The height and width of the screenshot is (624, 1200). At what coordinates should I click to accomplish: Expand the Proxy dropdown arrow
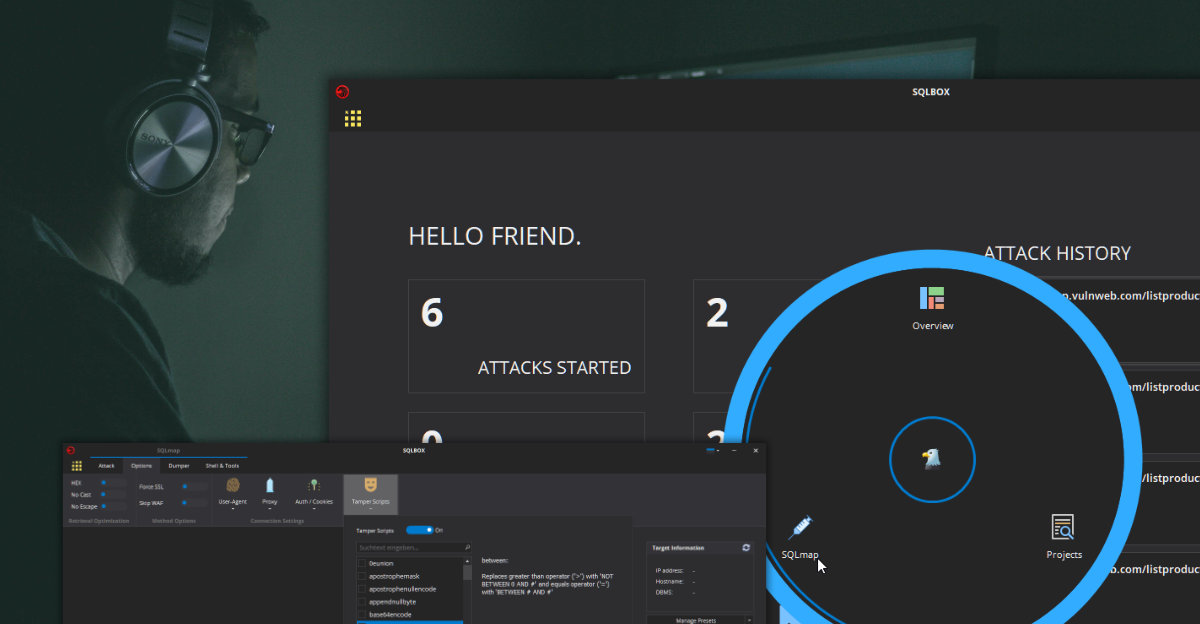tap(270, 509)
